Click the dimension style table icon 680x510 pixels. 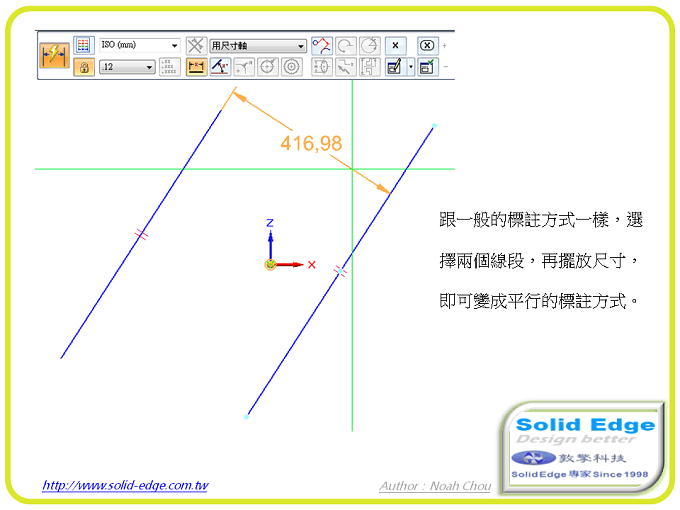(84, 45)
